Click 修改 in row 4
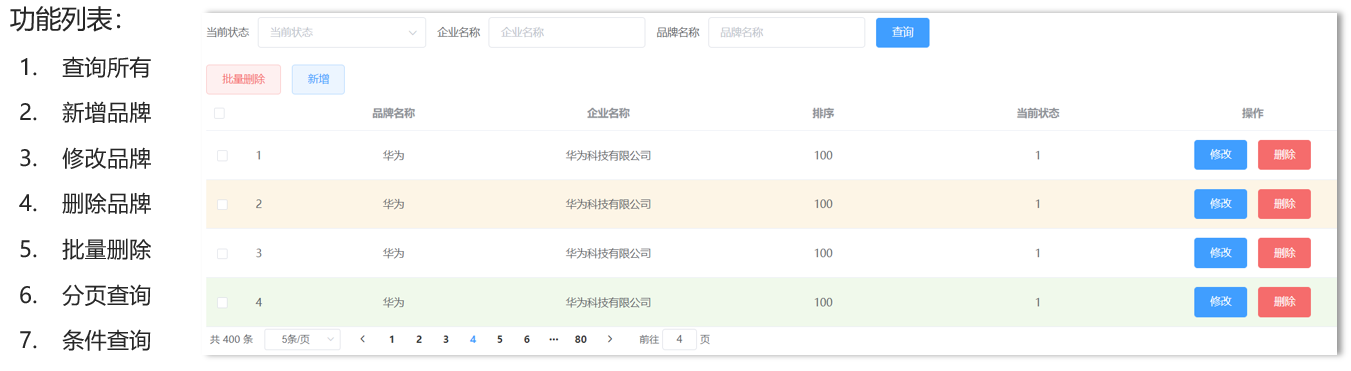 [1220, 302]
